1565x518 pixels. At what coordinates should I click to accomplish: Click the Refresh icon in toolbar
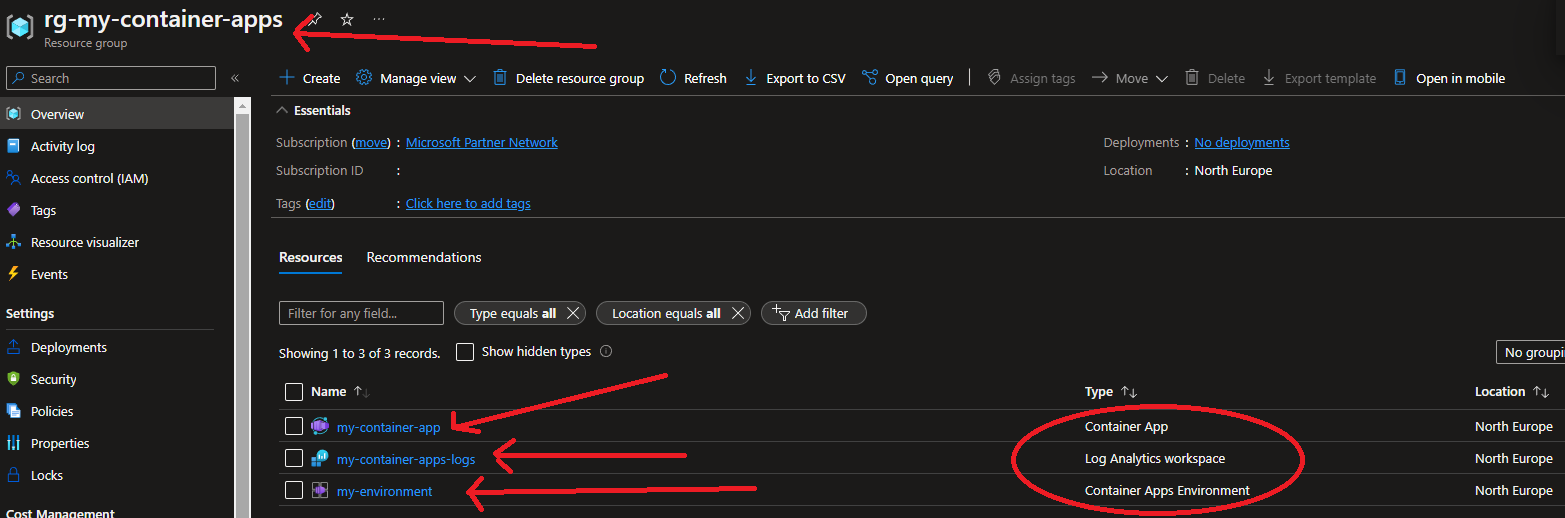(669, 78)
